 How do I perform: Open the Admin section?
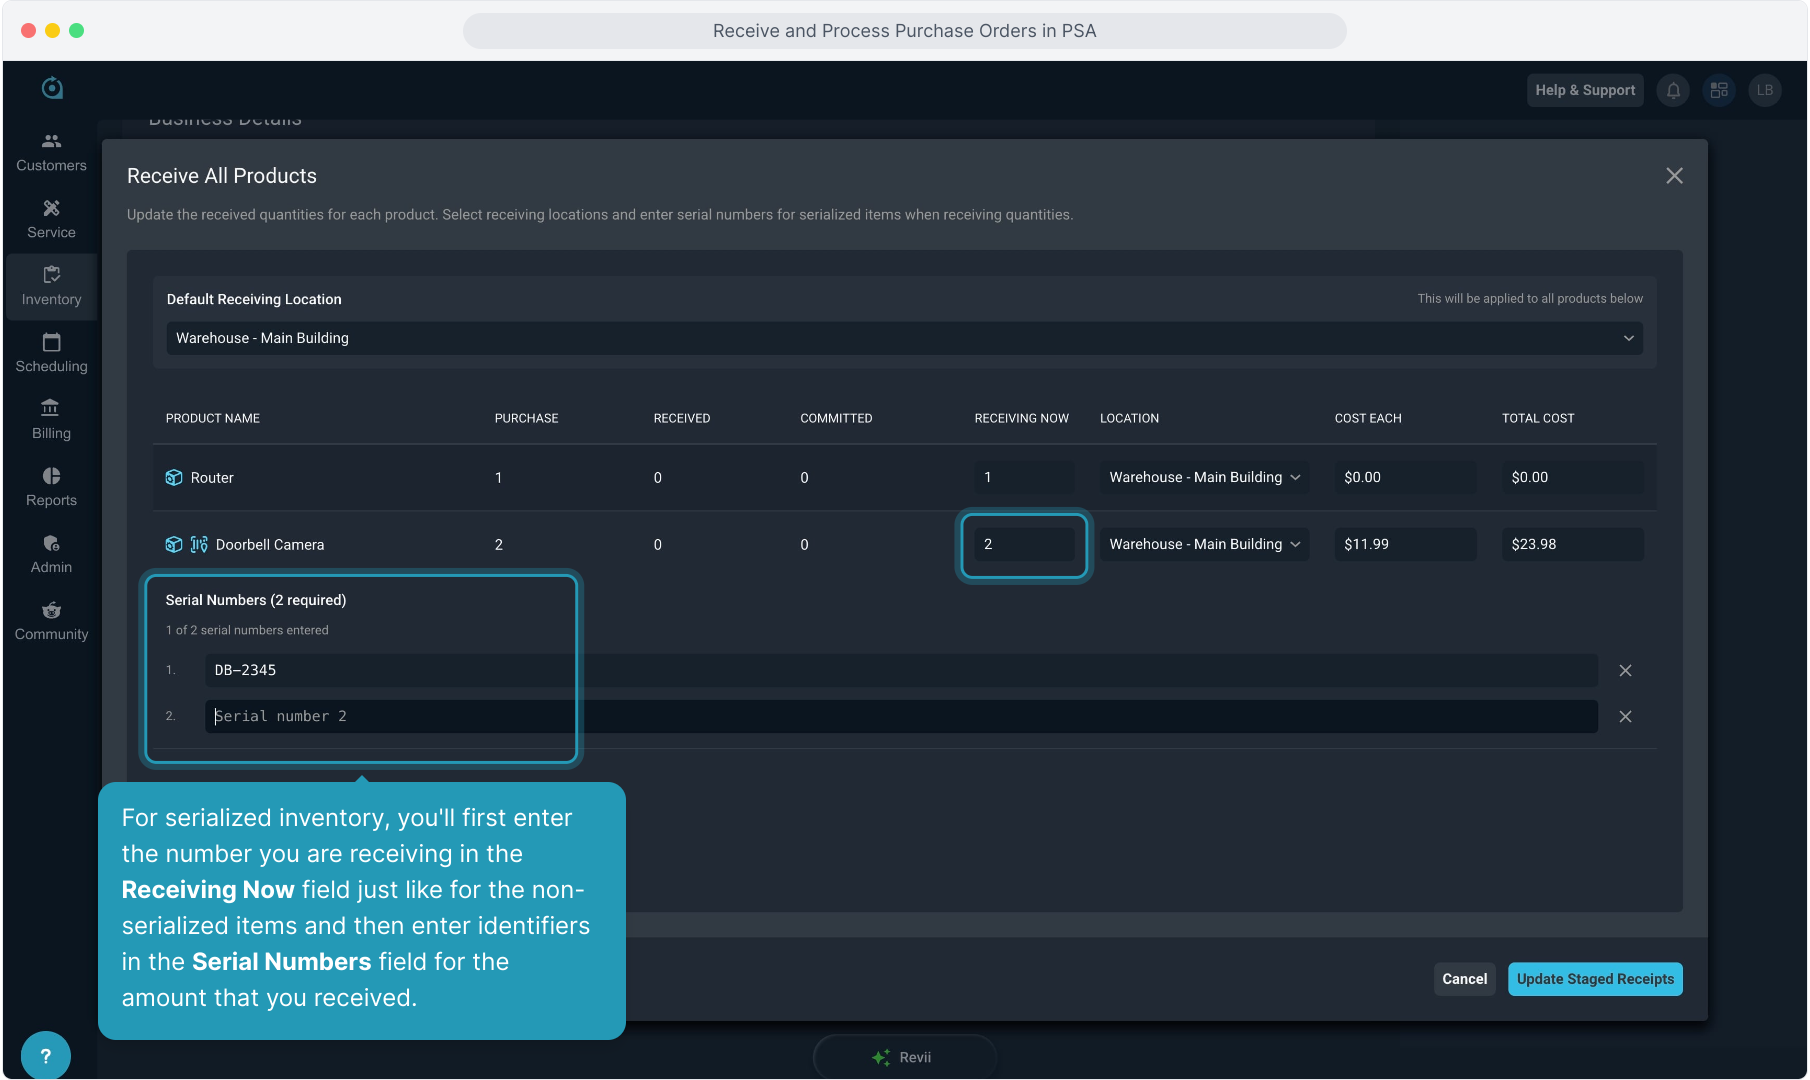coord(51,554)
